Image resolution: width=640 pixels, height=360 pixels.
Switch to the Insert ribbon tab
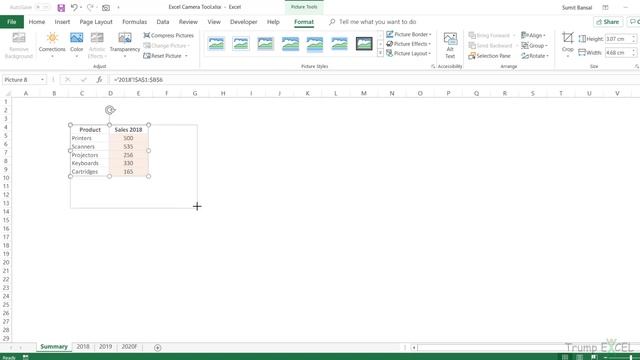coord(62,22)
